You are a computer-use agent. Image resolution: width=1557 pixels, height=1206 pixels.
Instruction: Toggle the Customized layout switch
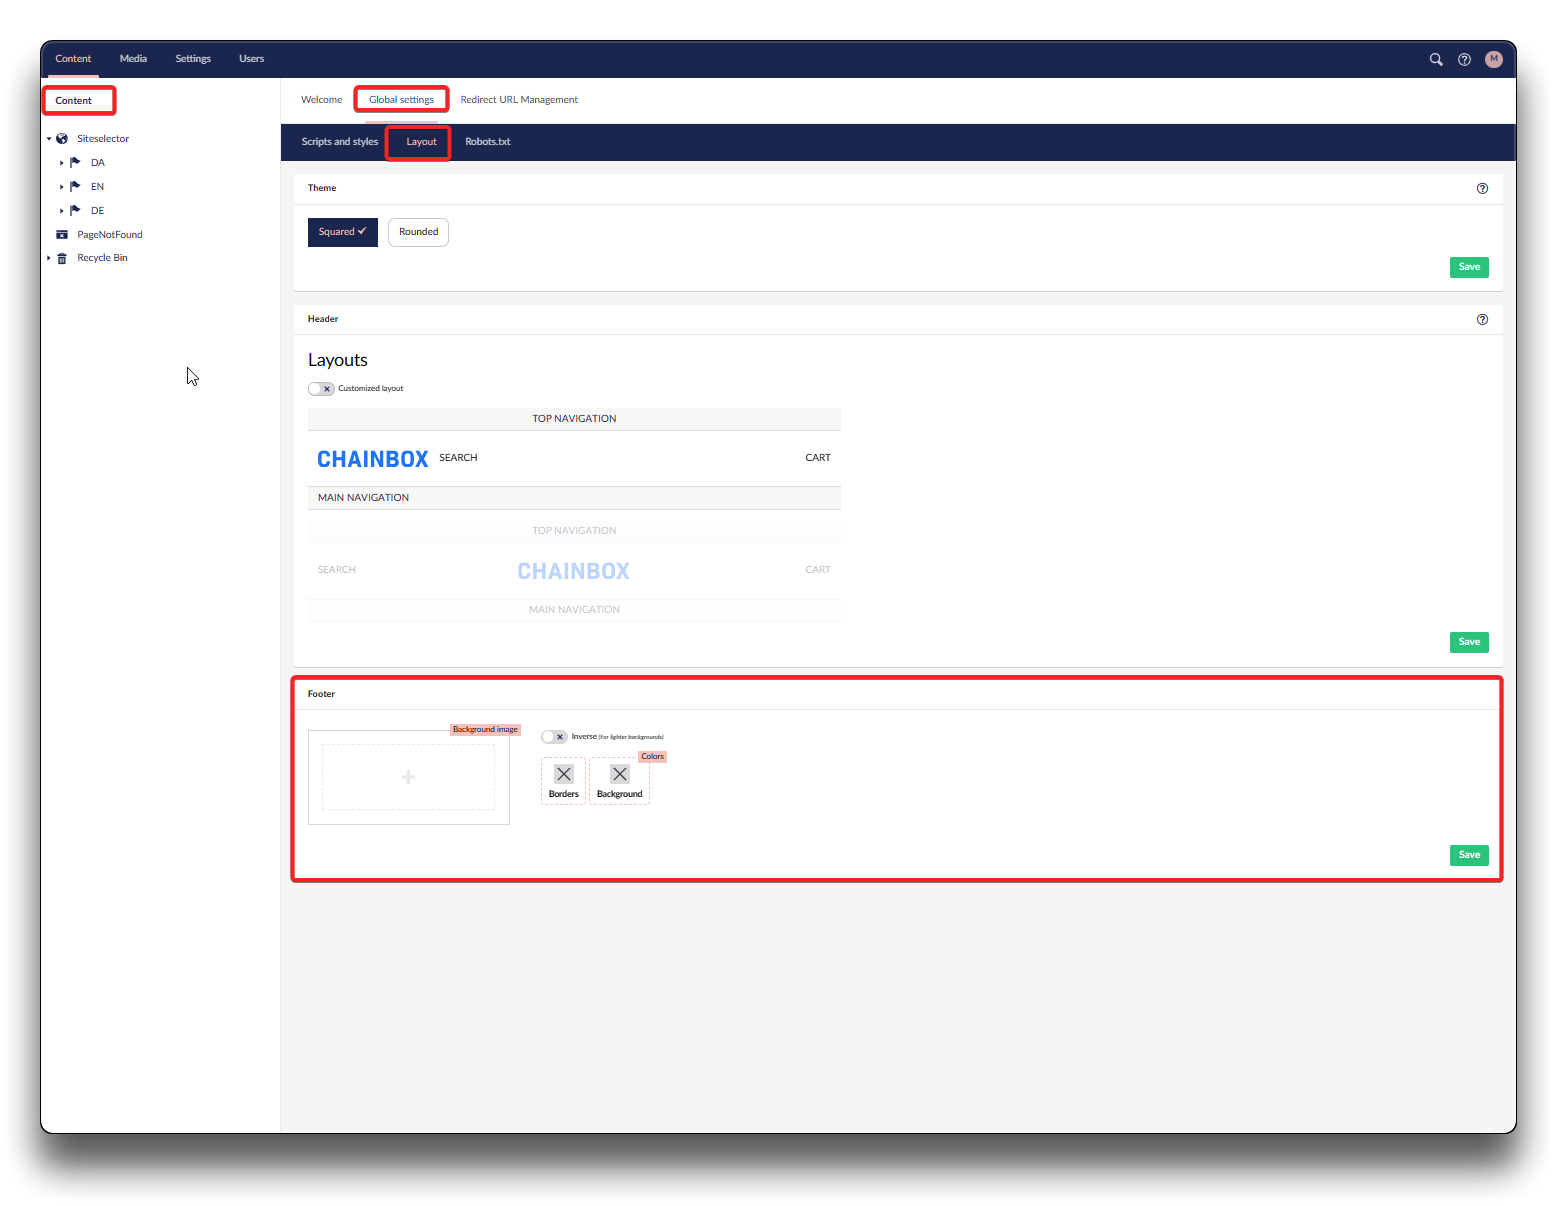point(321,389)
